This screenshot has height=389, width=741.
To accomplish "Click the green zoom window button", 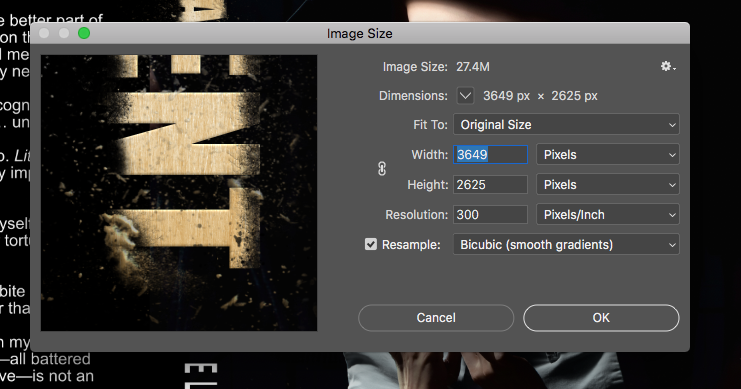I will [x=84, y=33].
